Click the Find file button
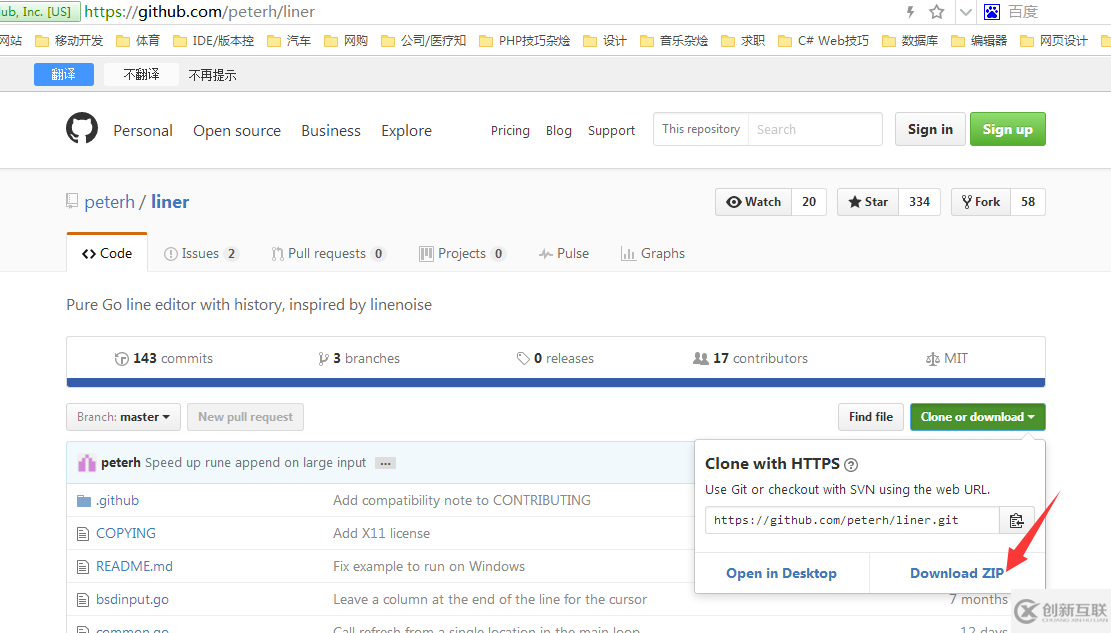The height and width of the screenshot is (633, 1111). click(x=871, y=417)
